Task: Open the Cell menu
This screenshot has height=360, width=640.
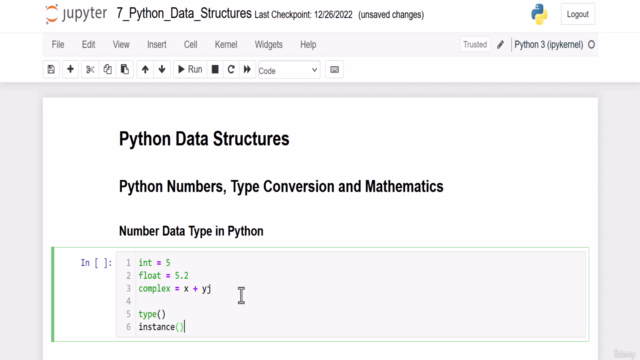Action: click(191, 44)
